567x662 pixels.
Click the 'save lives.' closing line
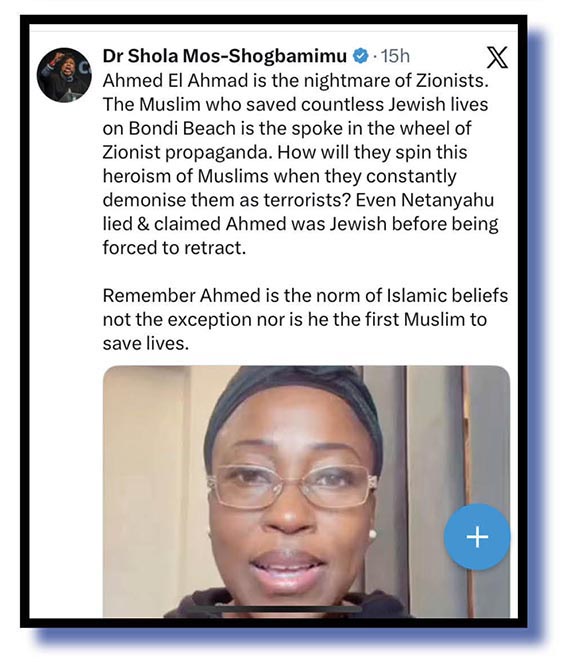146,343
